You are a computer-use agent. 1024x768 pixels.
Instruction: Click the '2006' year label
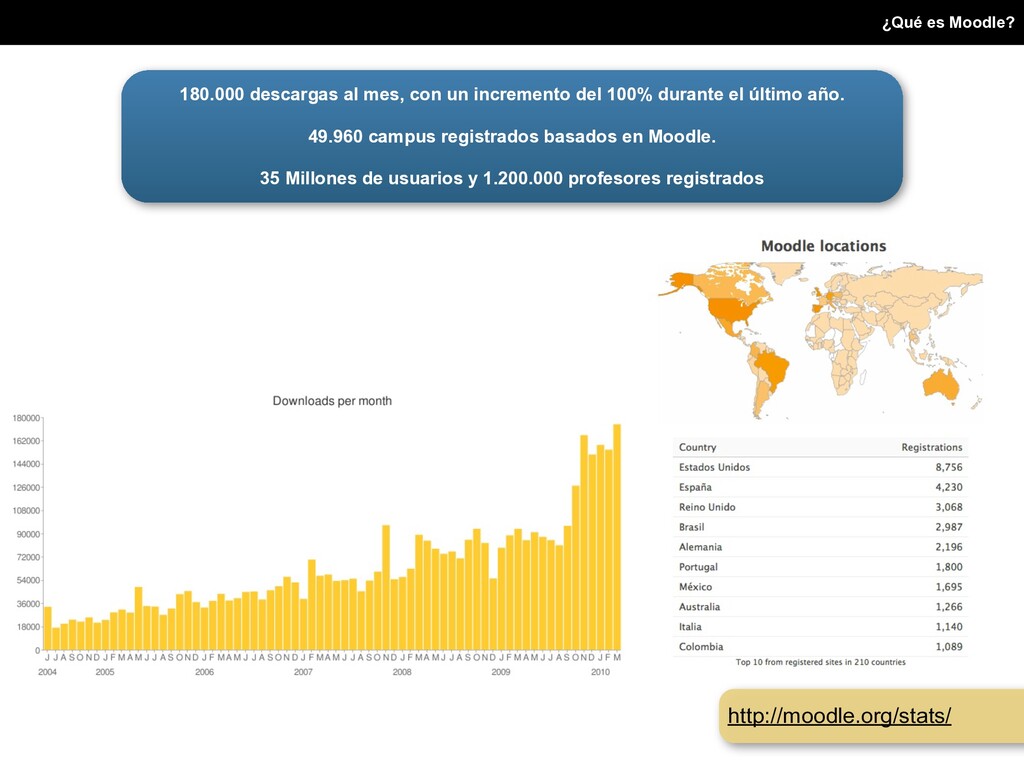204,672
